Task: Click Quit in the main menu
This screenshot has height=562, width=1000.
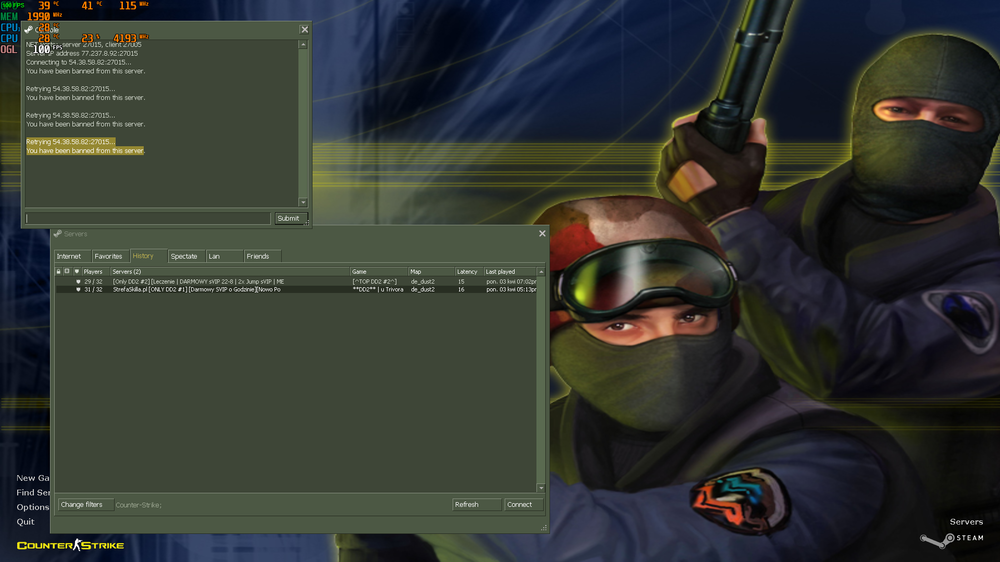Action: pos(26,522)
